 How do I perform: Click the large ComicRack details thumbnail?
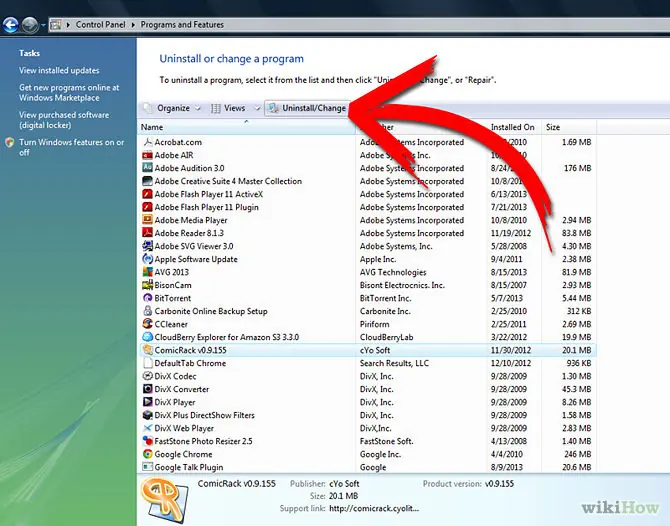pos(165,500)
